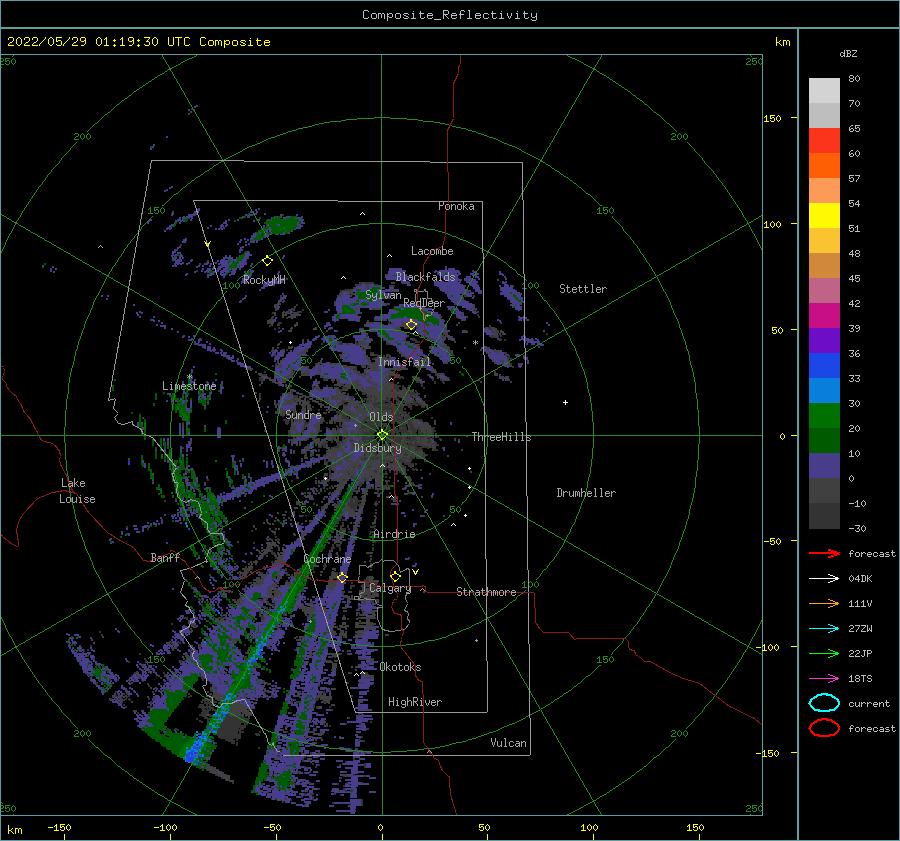Click the 150 tick on right axis
This screenshot has height=841, width=900.
[x=772, y=118]
